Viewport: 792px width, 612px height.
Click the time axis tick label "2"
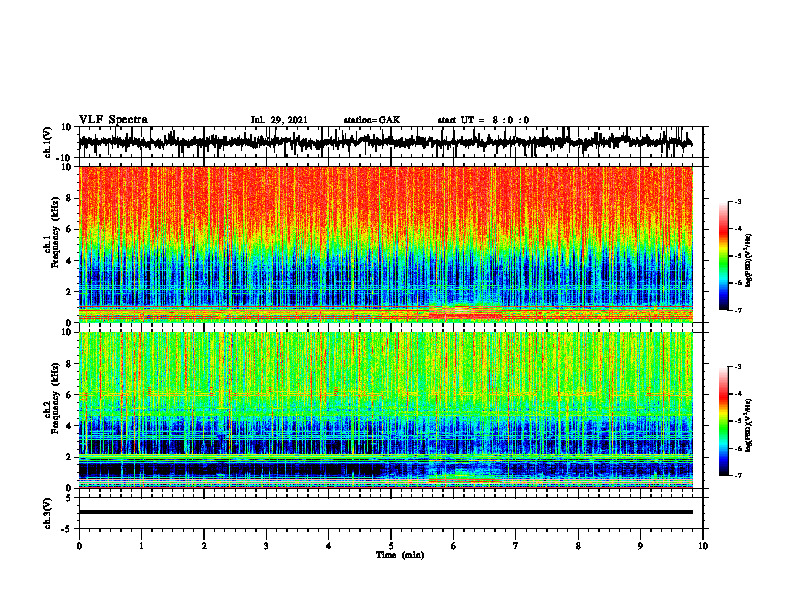tap(204, 546)
